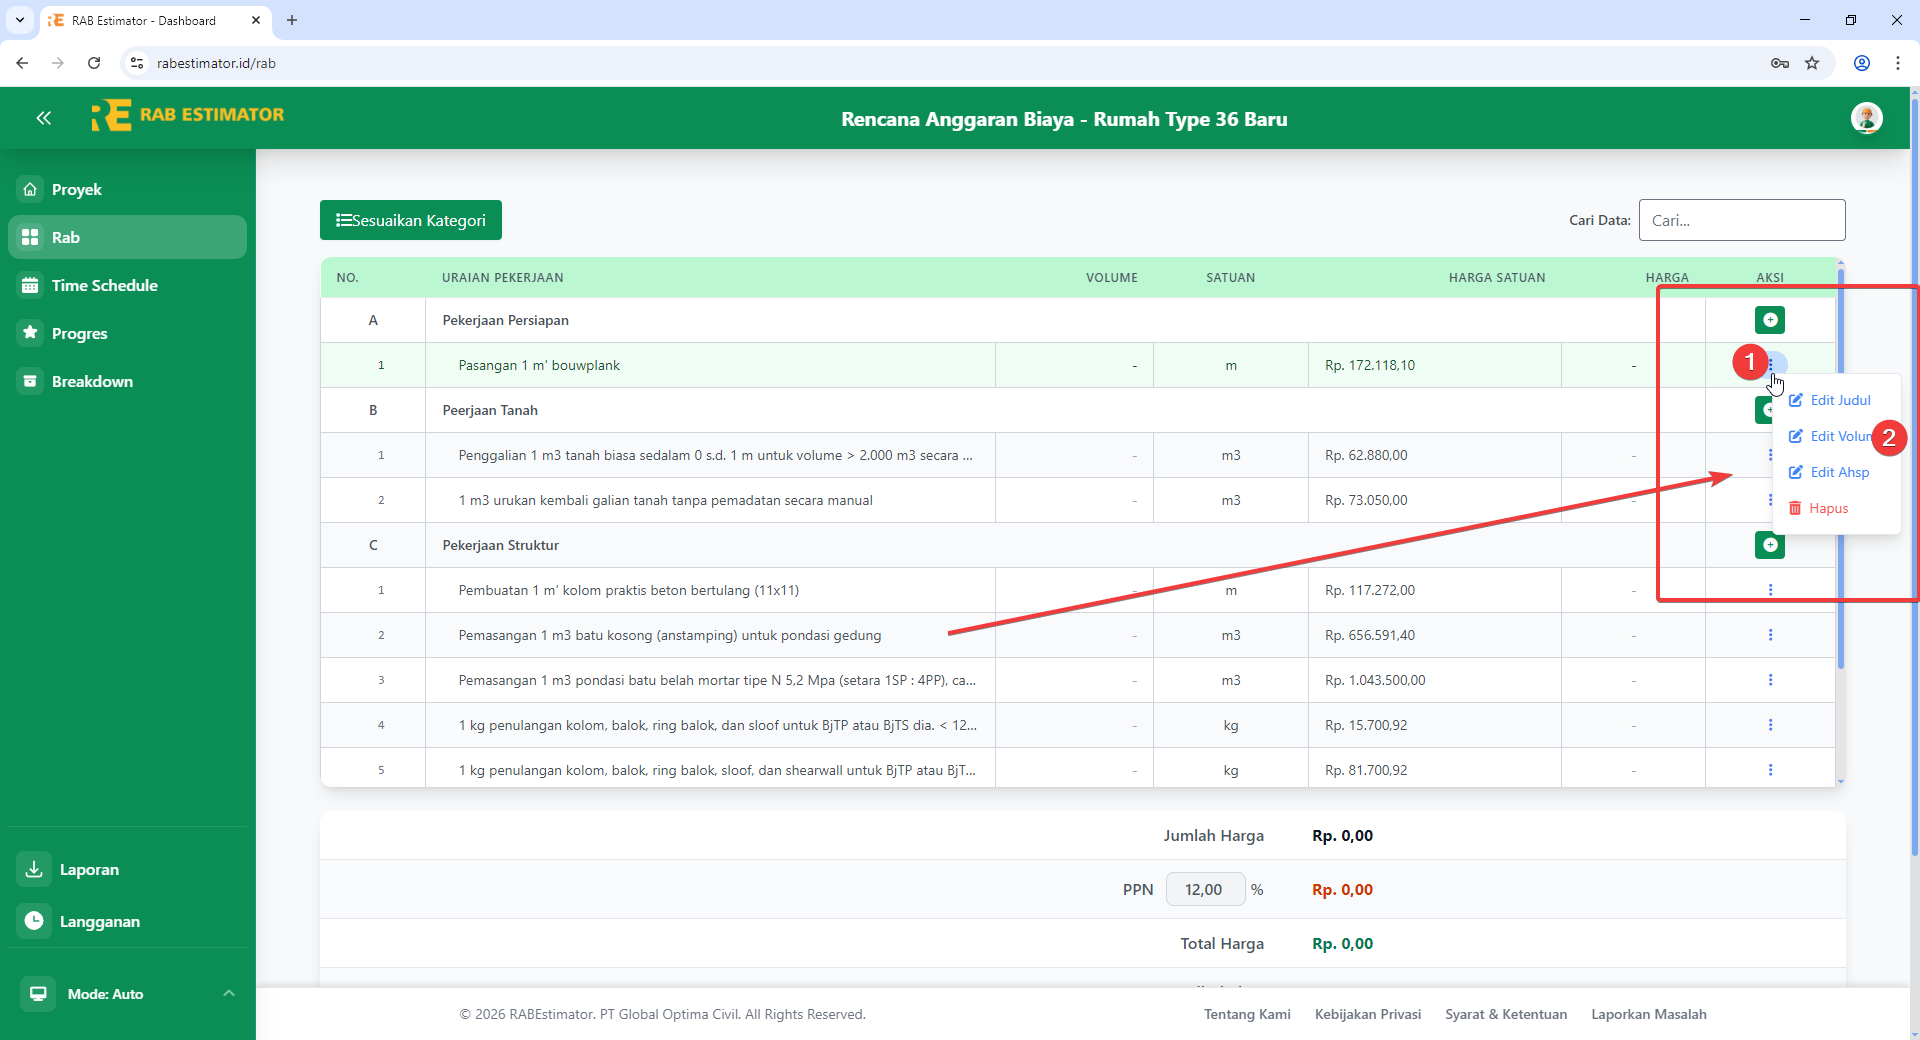The width and height of the screenshot is (1920, 1040).
Task: Select Edit Judul from context menu
Action: (1840, 399)
